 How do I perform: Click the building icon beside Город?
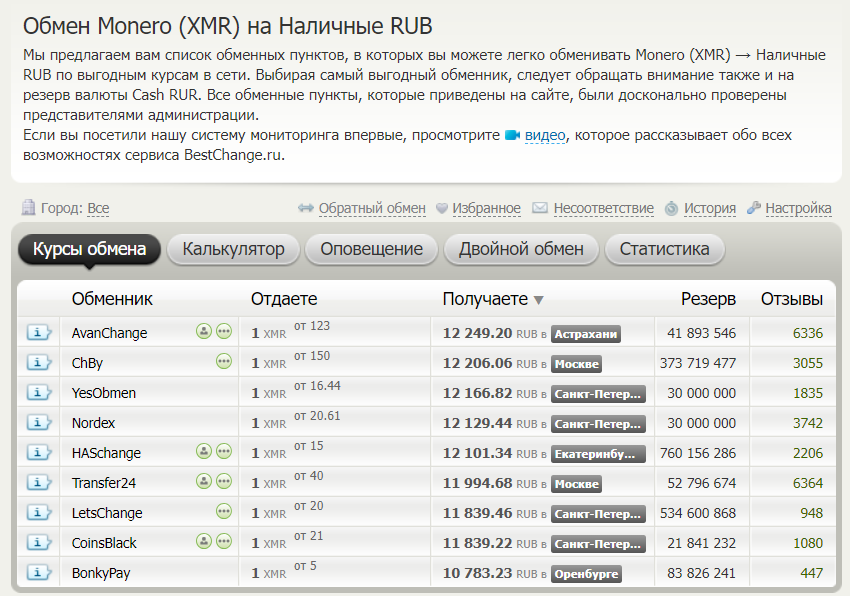(x=28, y=208)
